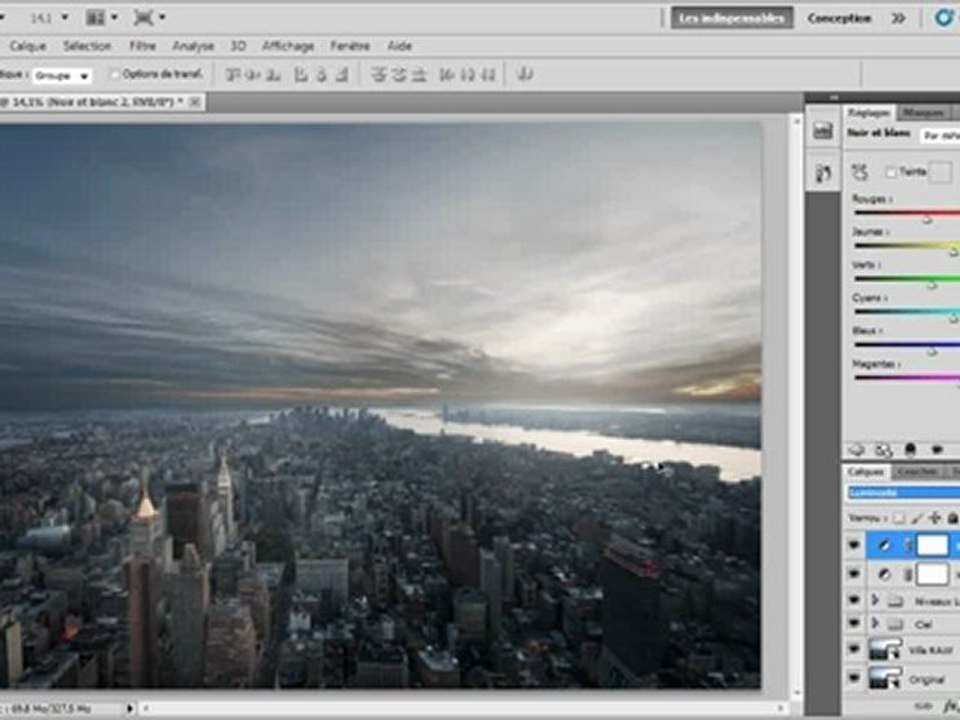
Task: Click the CS Live icon at top right
Action: click(944, 18)
